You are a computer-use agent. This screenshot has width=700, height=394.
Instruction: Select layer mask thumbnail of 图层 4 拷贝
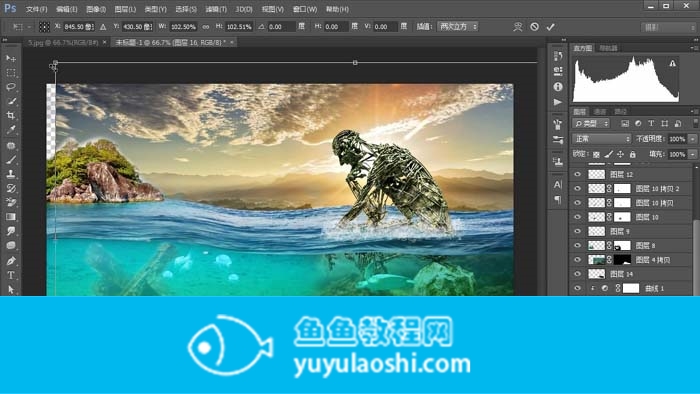coord(622,259)
